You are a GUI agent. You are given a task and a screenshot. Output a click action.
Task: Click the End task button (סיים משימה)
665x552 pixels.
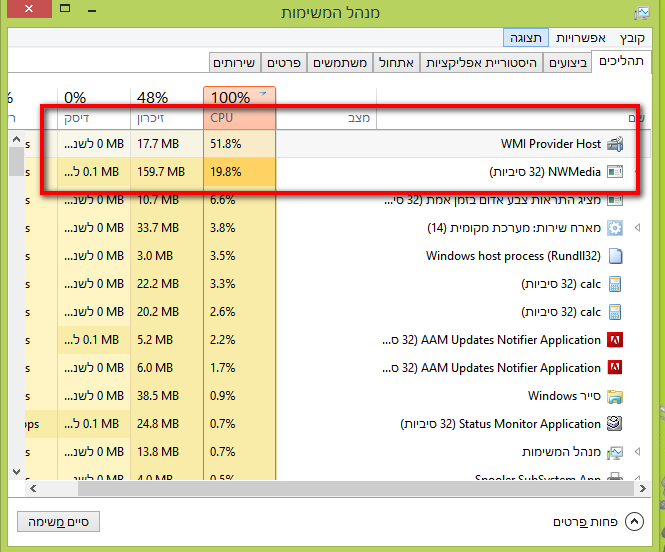(x=59, y=521)
